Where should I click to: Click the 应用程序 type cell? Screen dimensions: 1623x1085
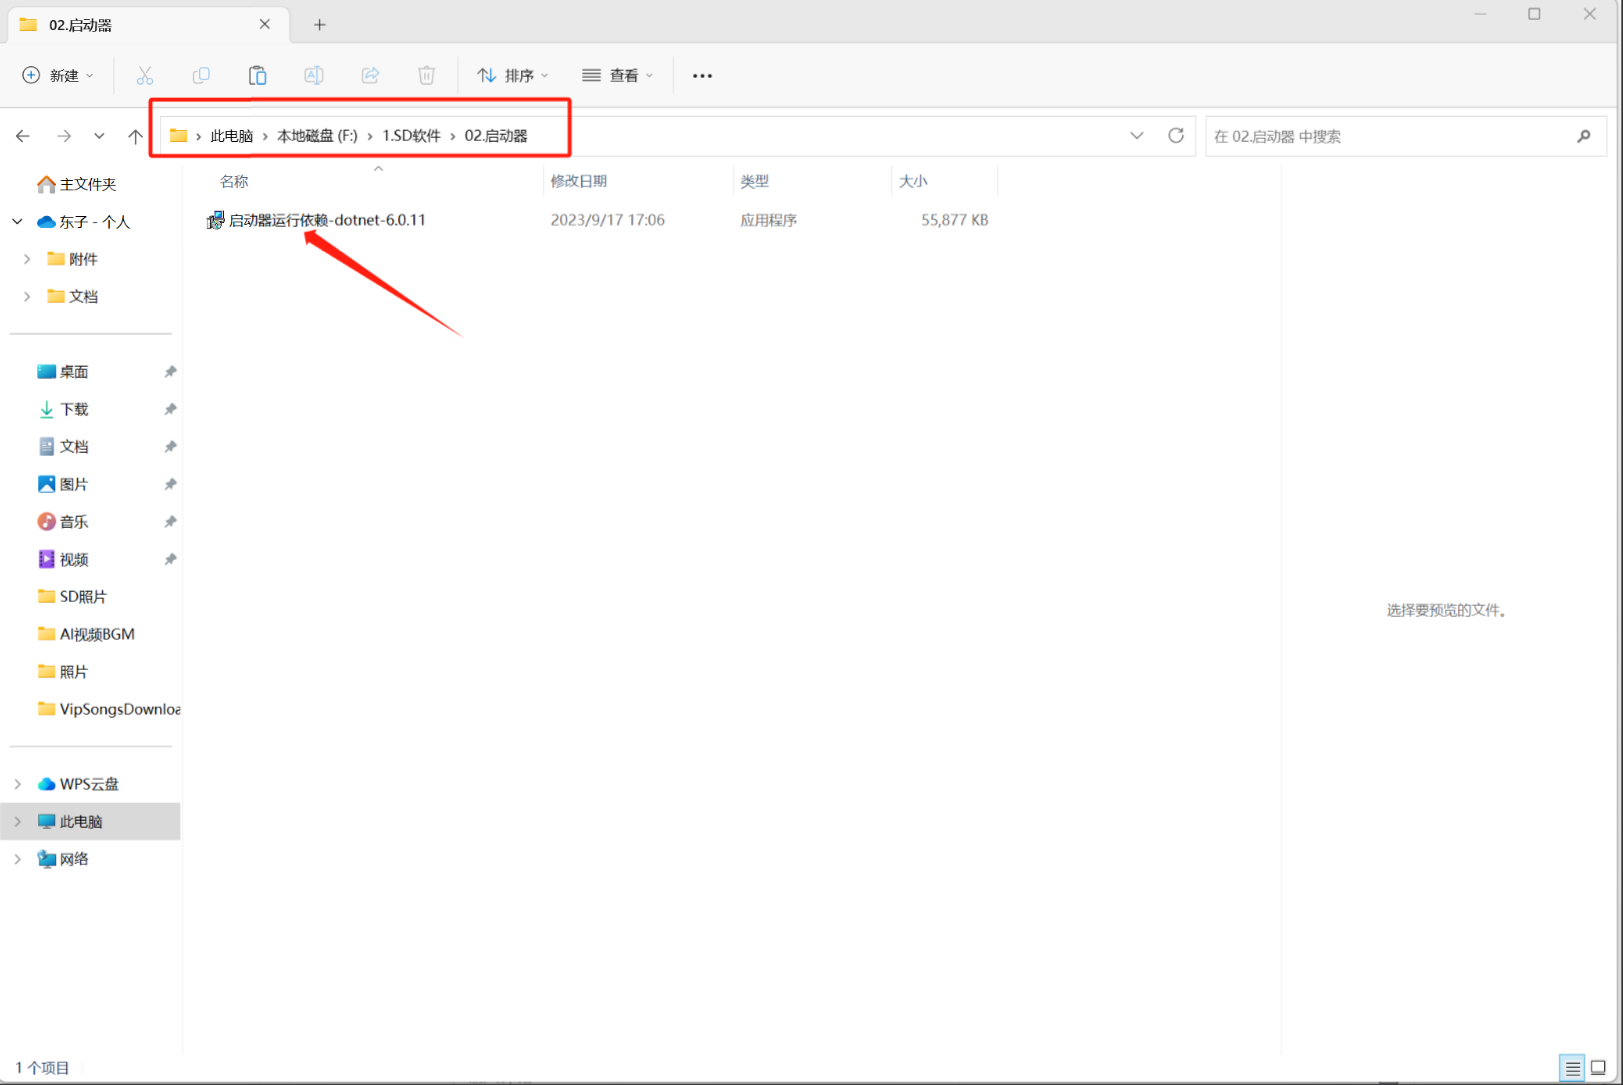[768, 220]
